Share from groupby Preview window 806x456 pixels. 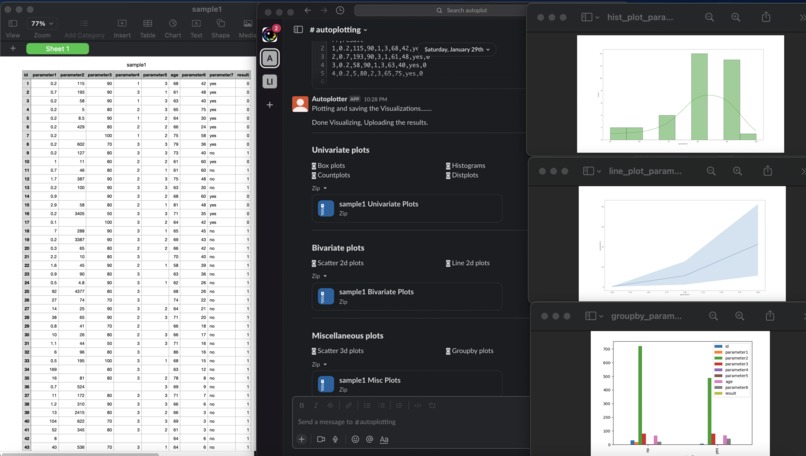[x=770, y=315]
